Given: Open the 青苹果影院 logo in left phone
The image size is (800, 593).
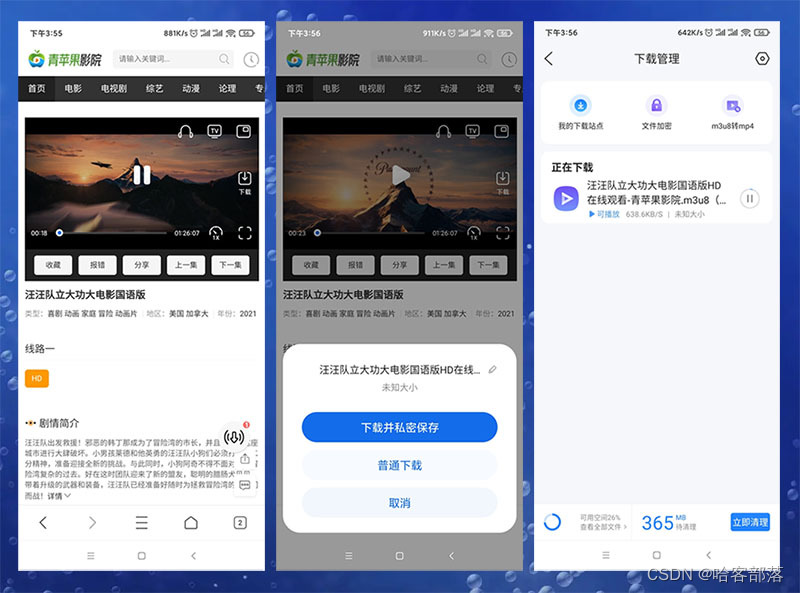Looking at the screenshot, I should tap(64, 59).
